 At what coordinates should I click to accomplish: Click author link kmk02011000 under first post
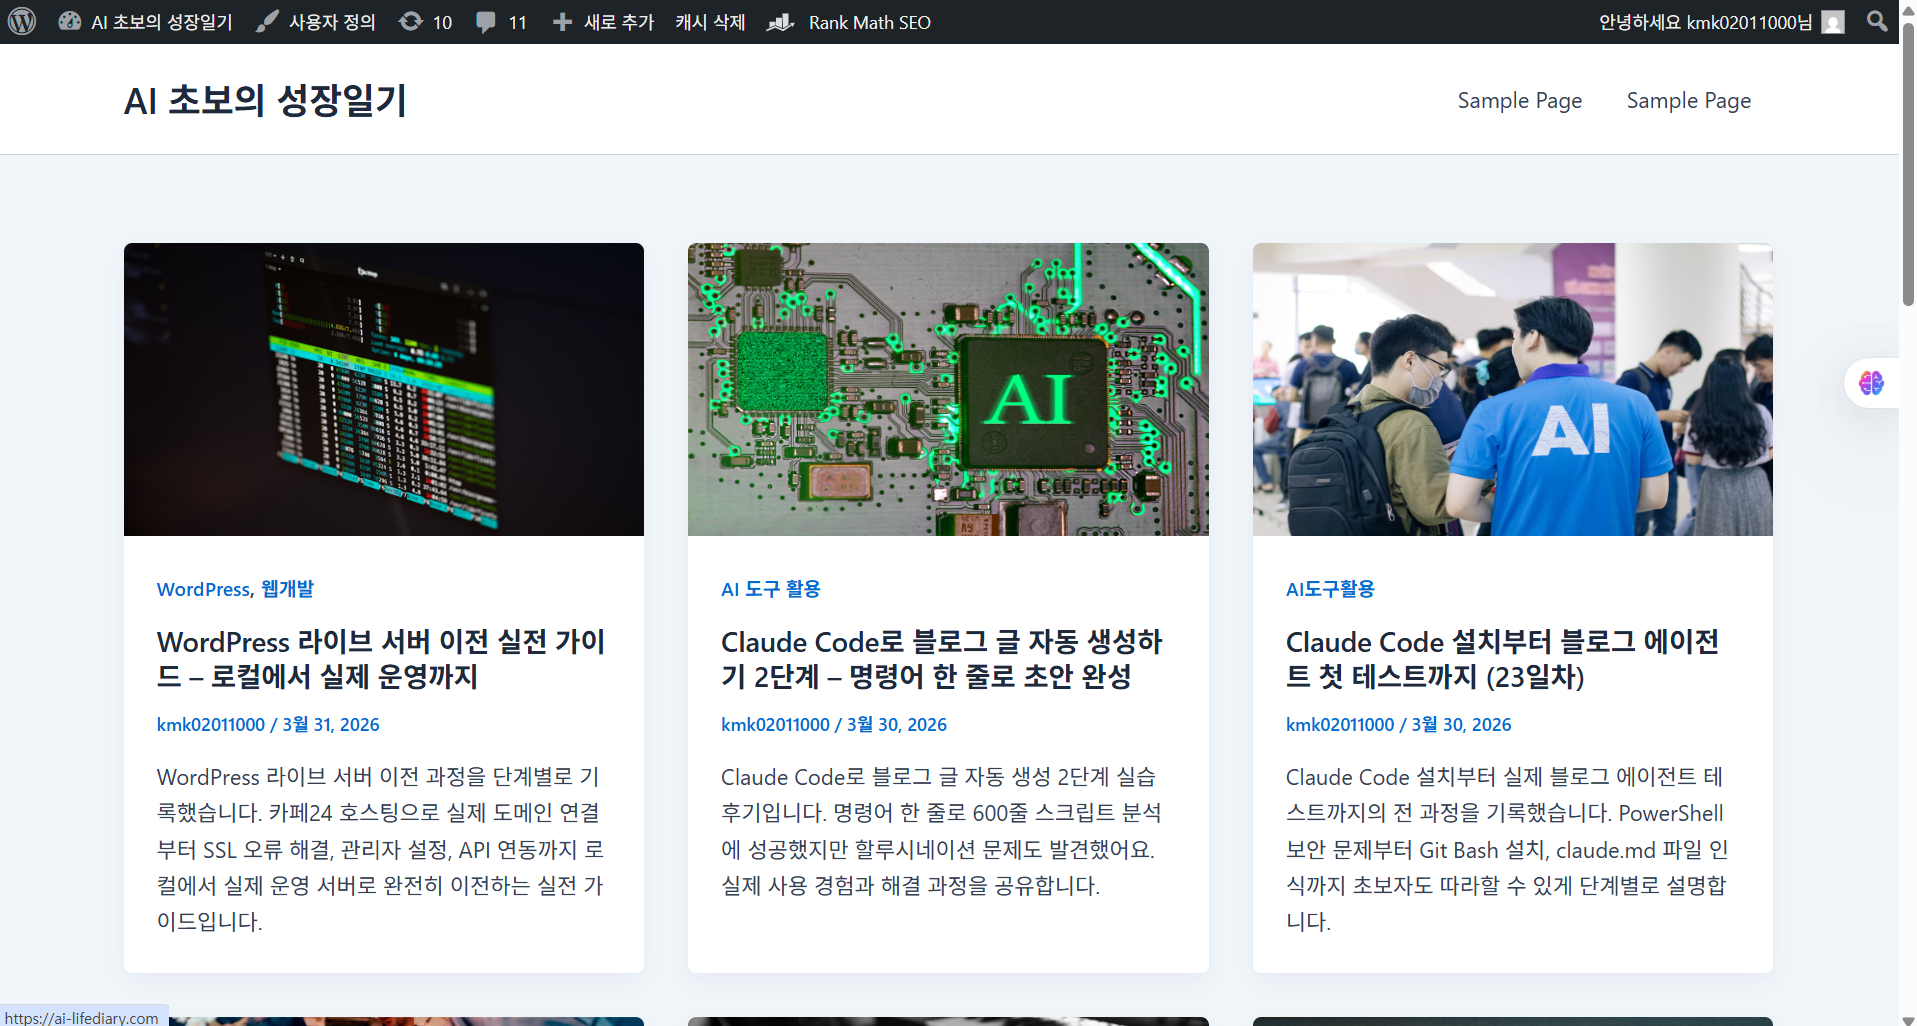tap(210, 724)
